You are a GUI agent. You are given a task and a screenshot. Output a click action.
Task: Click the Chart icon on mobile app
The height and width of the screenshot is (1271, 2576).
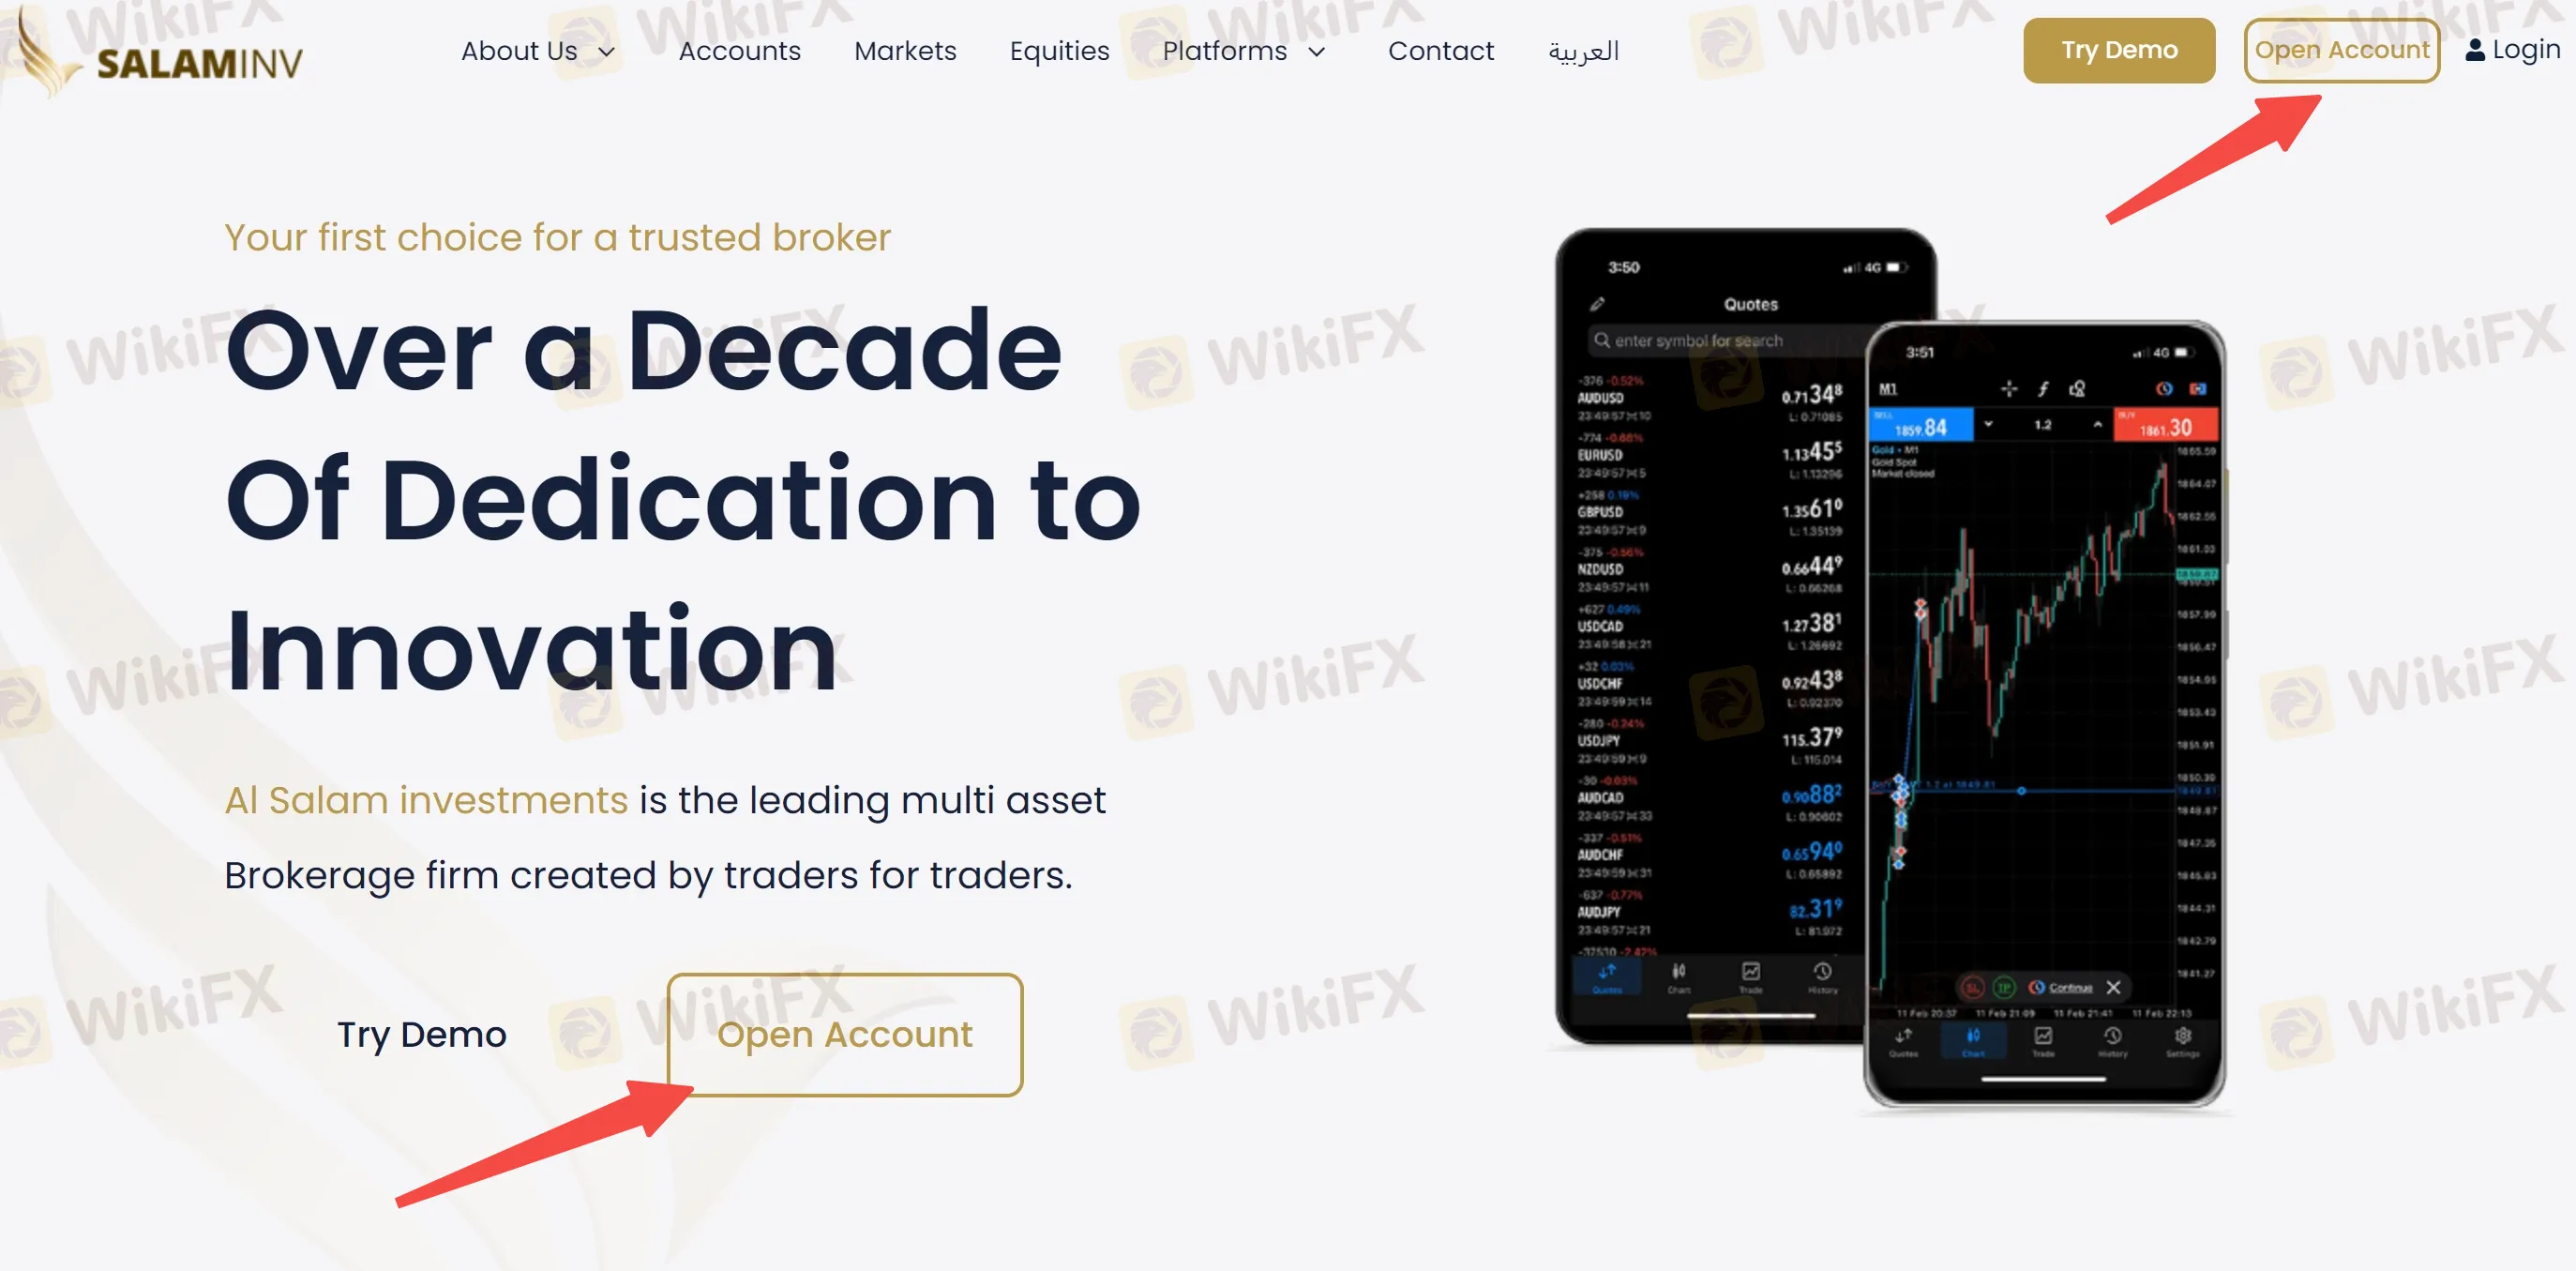click(1971, 1044)
